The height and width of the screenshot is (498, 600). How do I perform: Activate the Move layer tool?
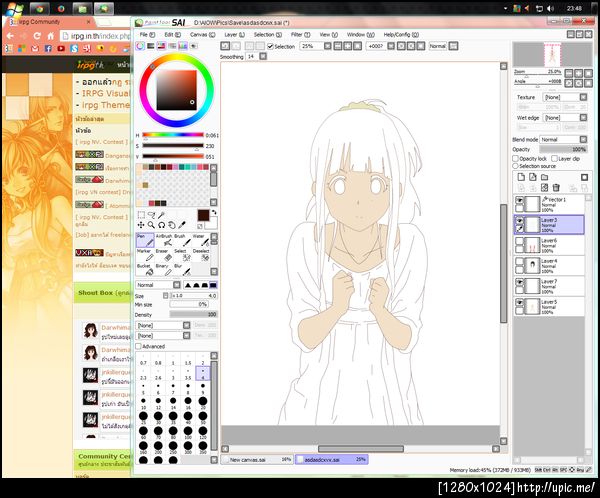[x=141, y=225]
